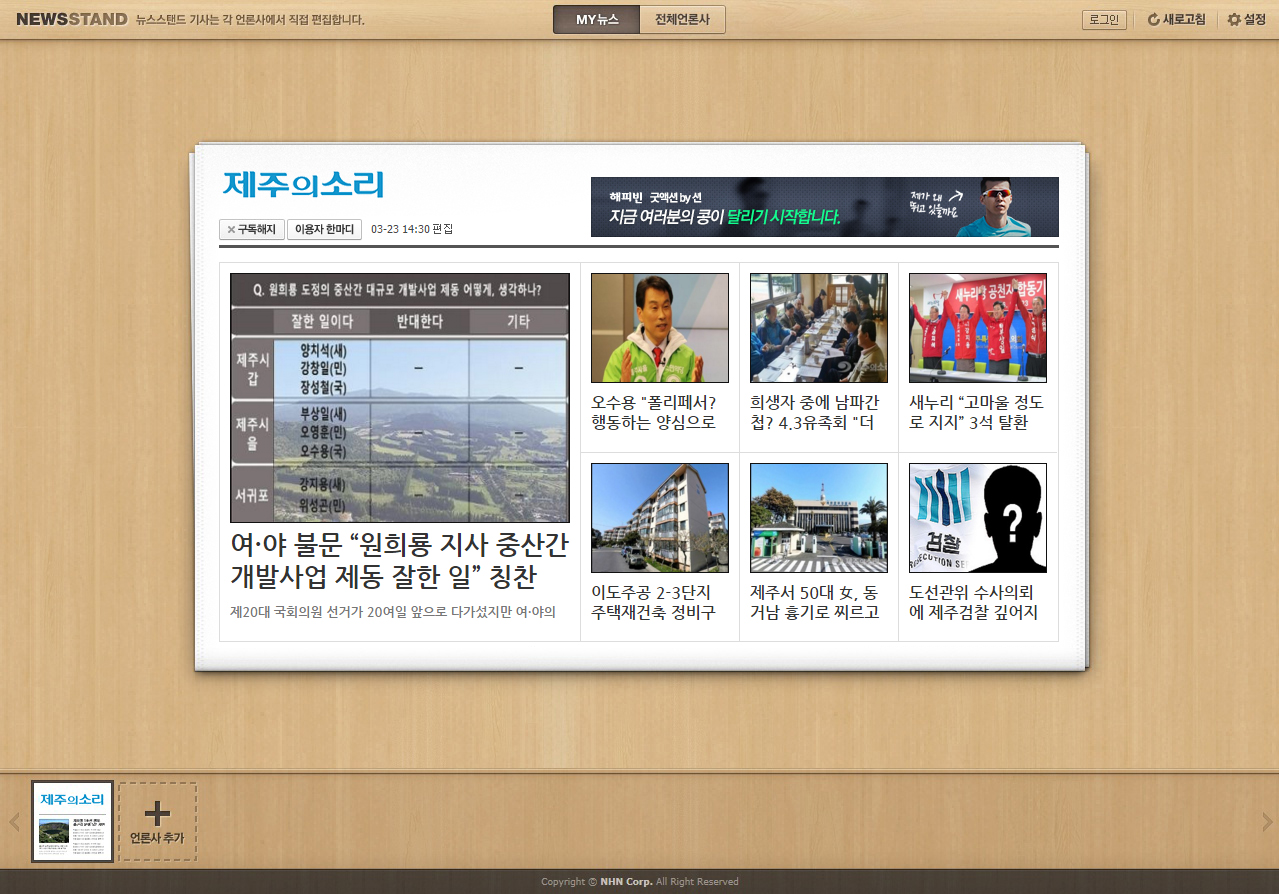Screen dimensions: 1279x894
Task: Click the summary text 제20대 국회의원 선거가
Action: pyautogui.click(x=393, y=611)
